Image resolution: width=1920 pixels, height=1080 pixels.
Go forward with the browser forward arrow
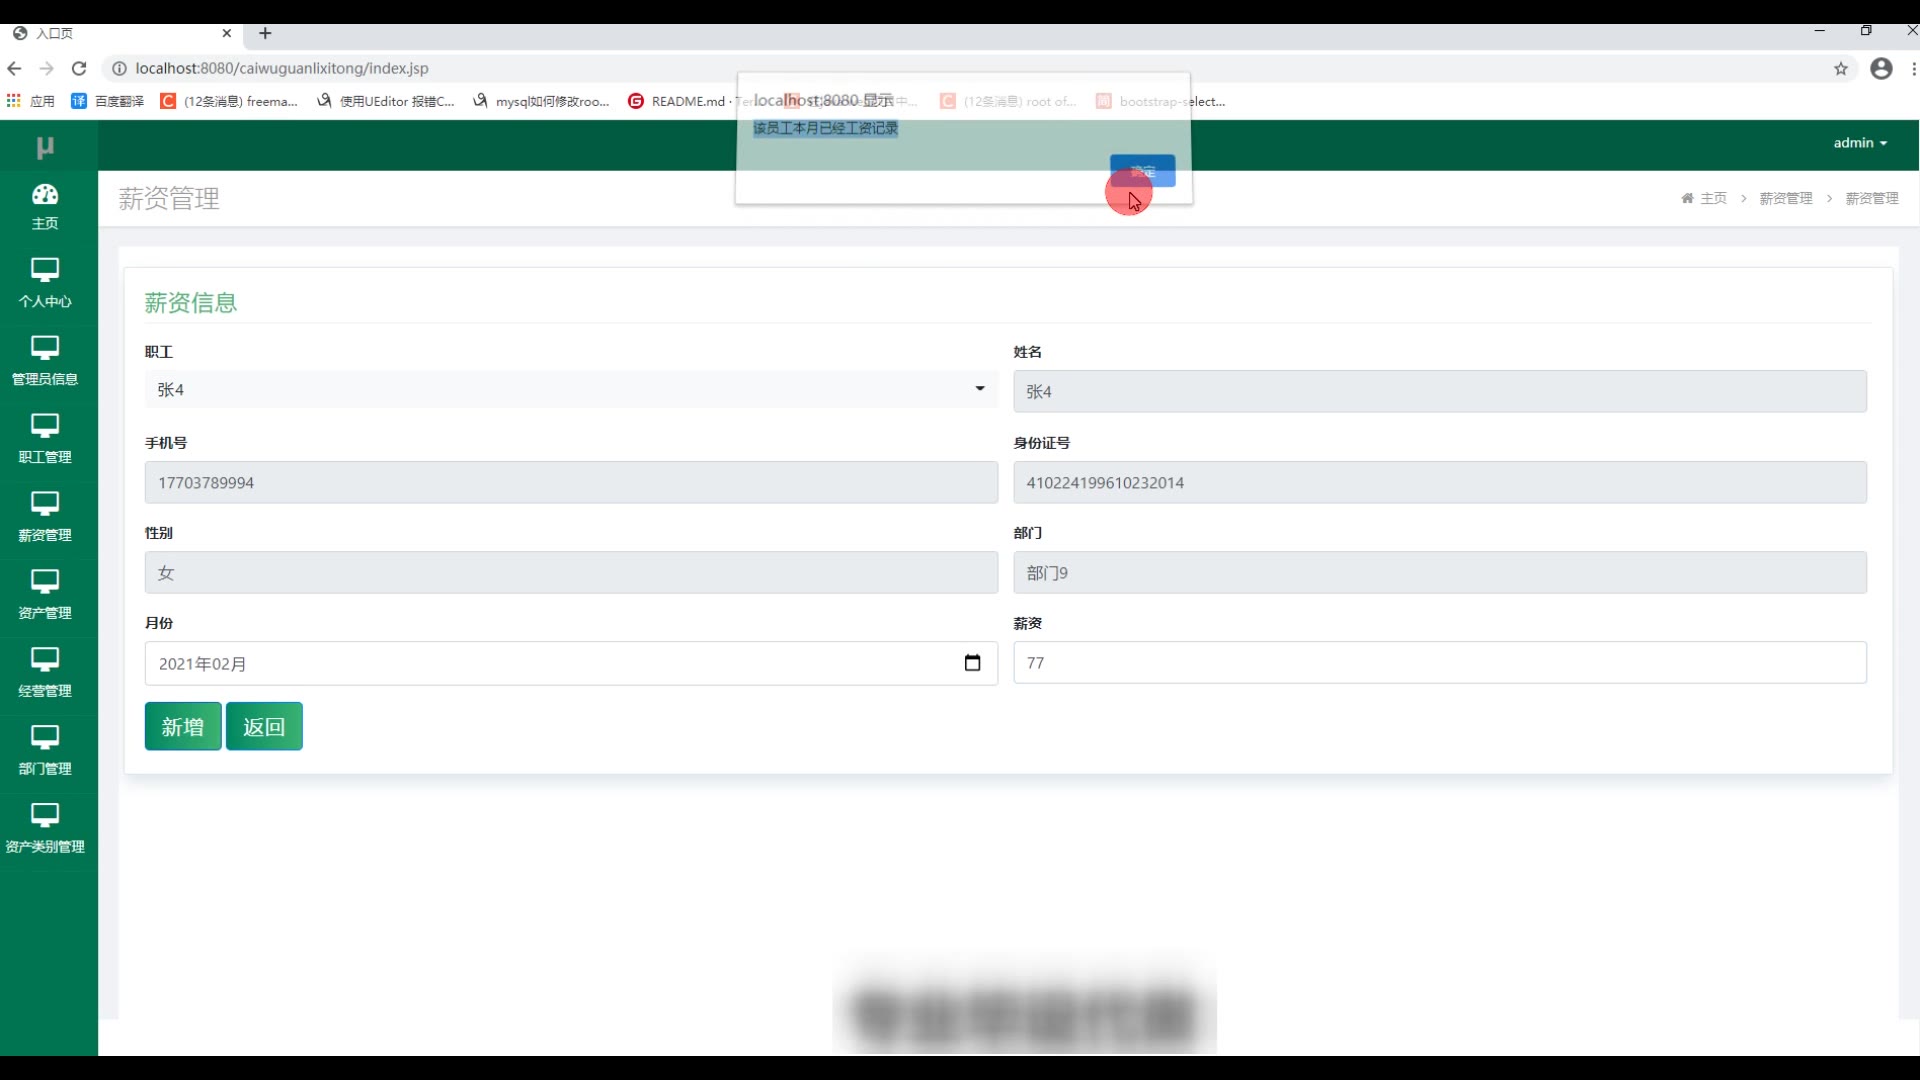pos(46,68)
